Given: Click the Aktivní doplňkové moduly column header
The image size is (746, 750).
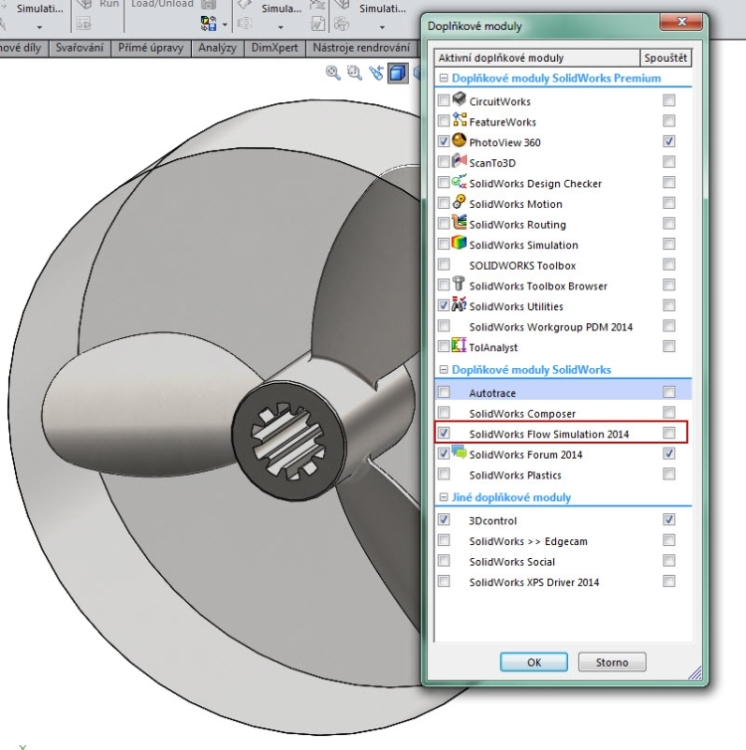Looking at the screenshot, I should pos(537,58).
